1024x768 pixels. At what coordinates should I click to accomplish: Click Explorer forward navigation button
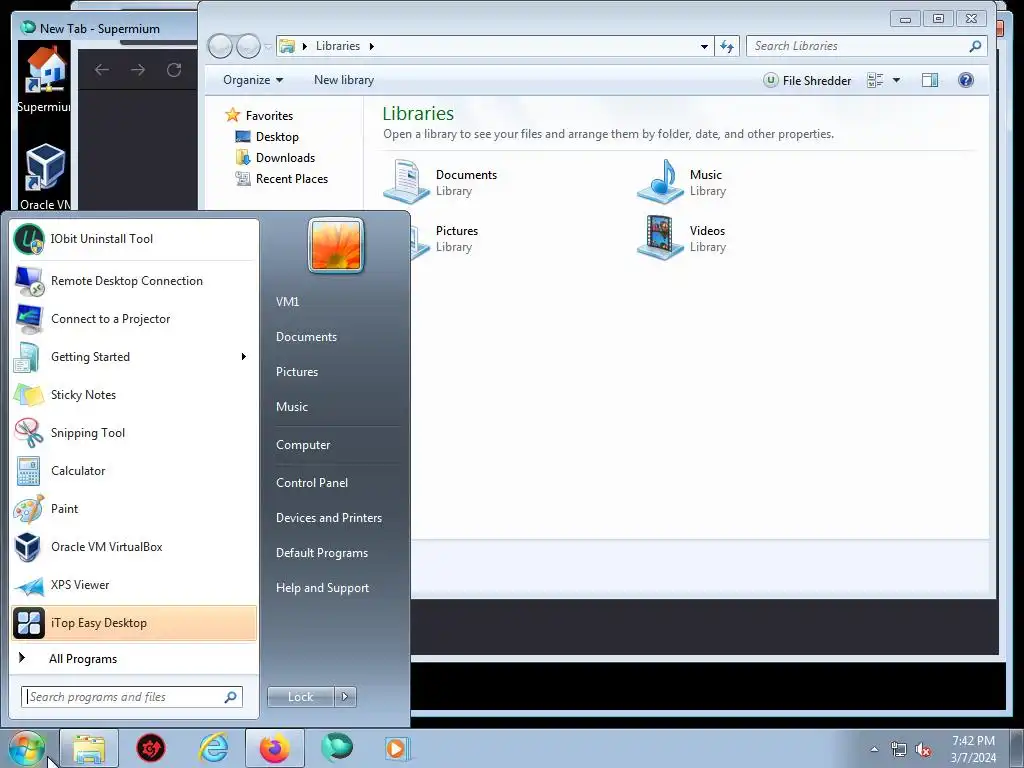click(x=249, y=46)
